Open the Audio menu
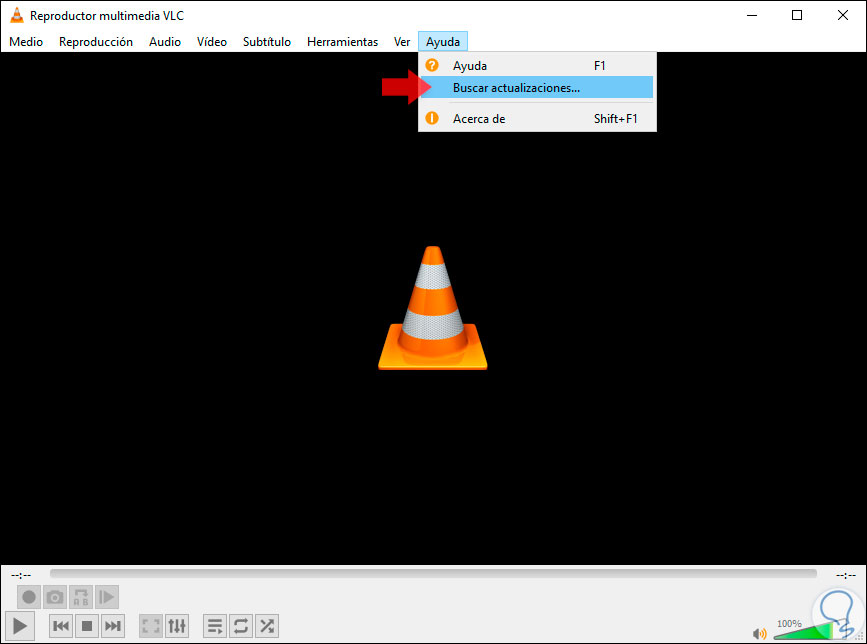The image size is (867, 644). tap(165, 42)
